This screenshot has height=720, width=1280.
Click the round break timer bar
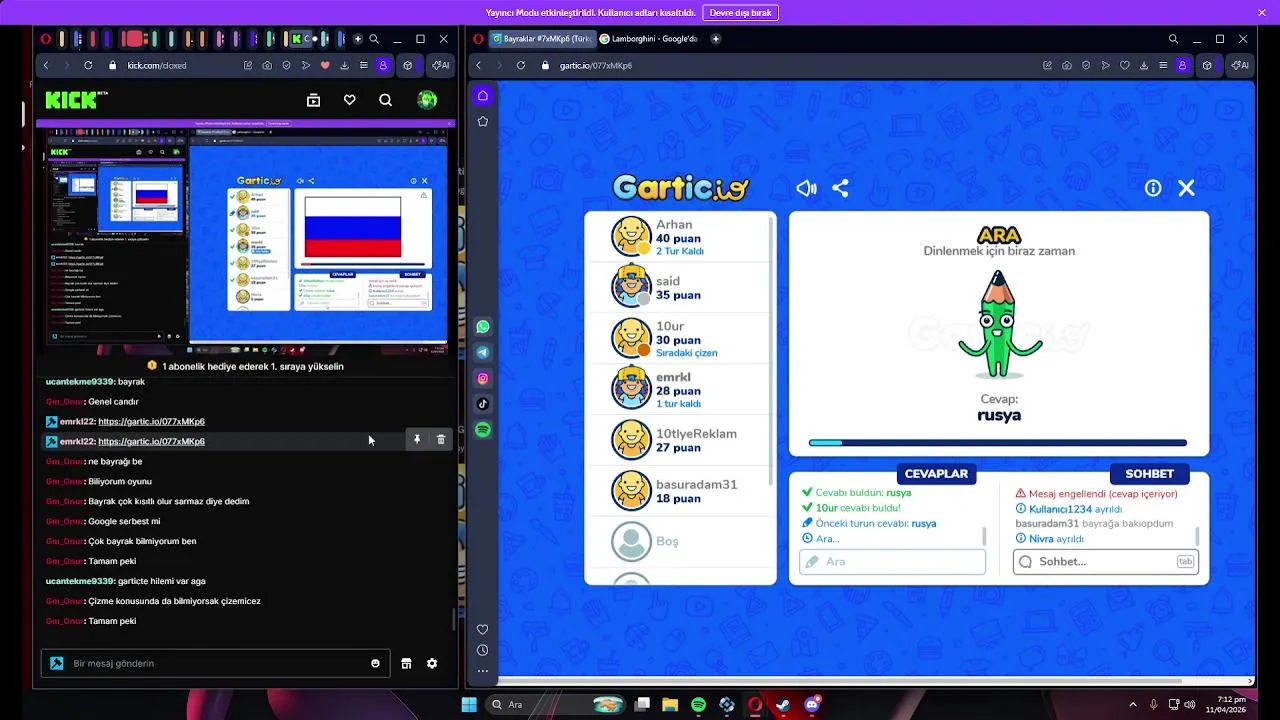(998, 442)
